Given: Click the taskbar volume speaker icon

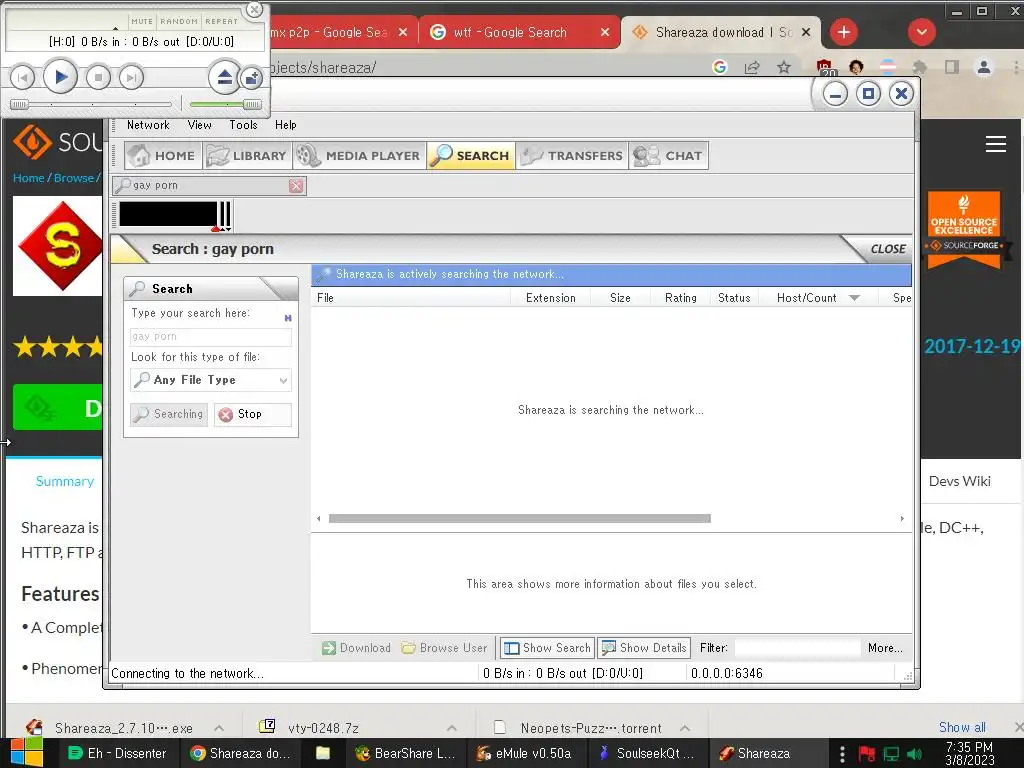Looking at the screenshot, I should tap(915, 754).
